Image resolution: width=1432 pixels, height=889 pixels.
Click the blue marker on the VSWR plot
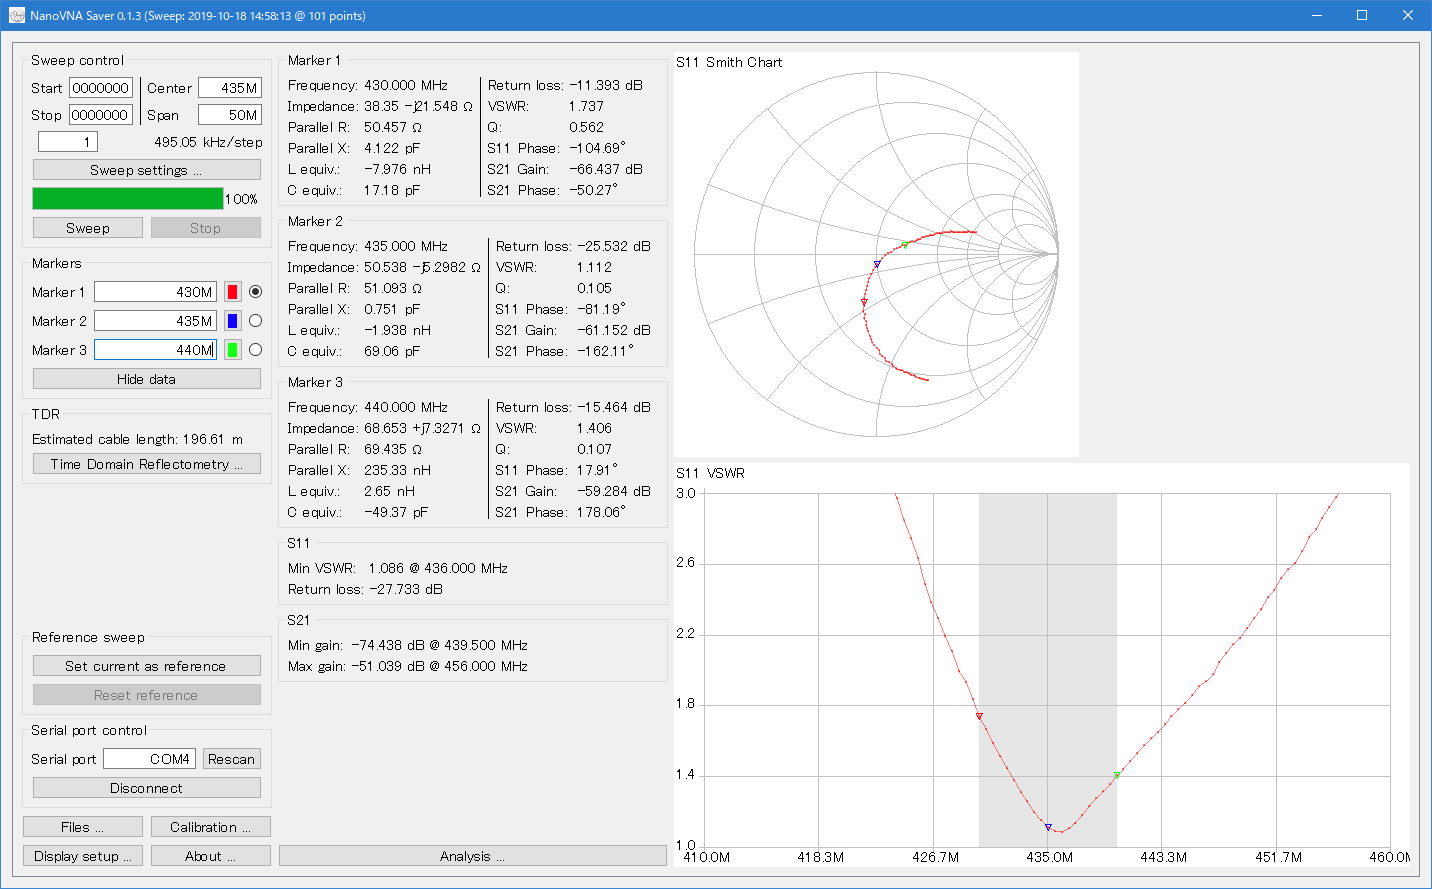coord(1048,827)
